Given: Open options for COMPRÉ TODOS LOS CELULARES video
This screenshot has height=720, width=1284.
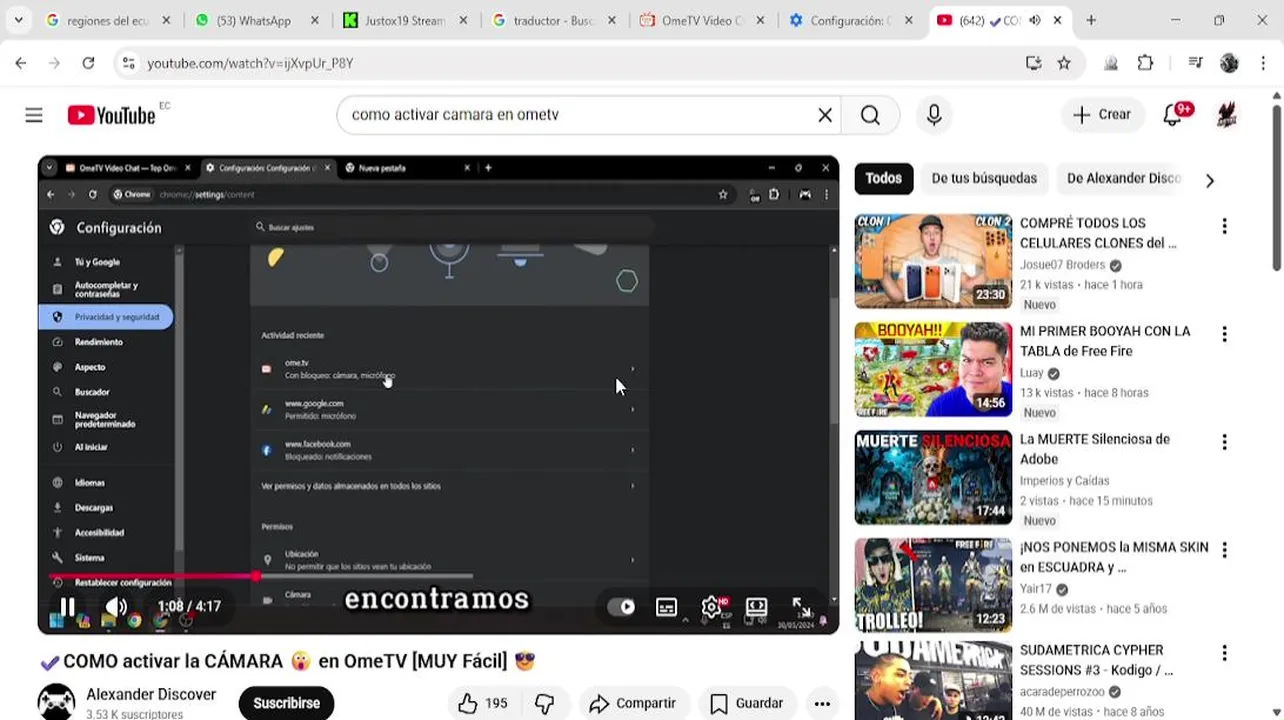Looking at the screenshot, I should pos(1224,226).
